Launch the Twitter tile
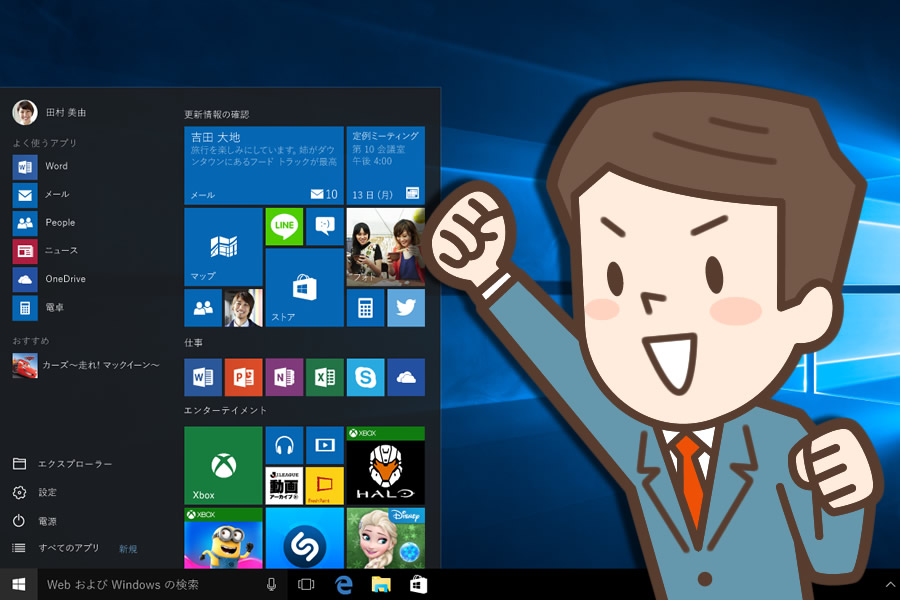 click(x=406, y=308)
